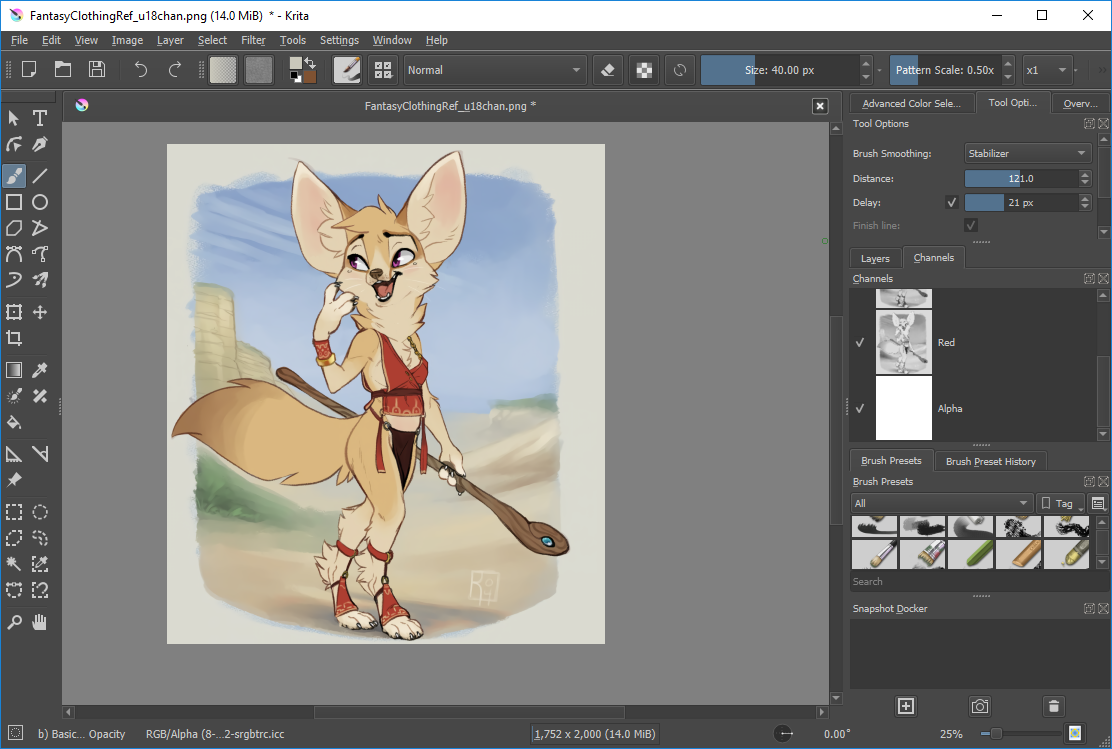Expand the Stabilizer brush smoothing dropdown
This screenshot has width=1112, height=749.
[x=1028, y=153]
